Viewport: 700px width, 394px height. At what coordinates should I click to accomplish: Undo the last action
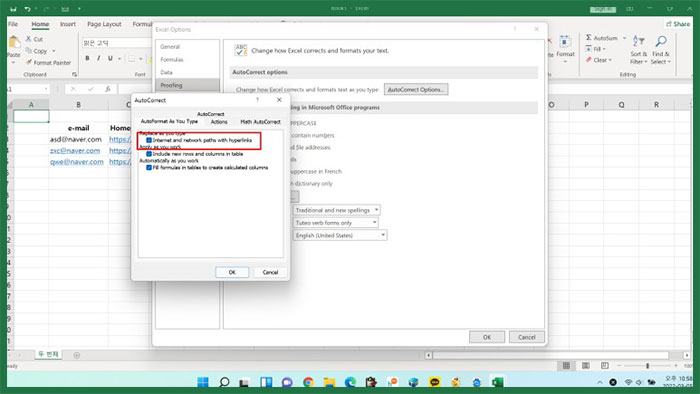pos(27,9)
